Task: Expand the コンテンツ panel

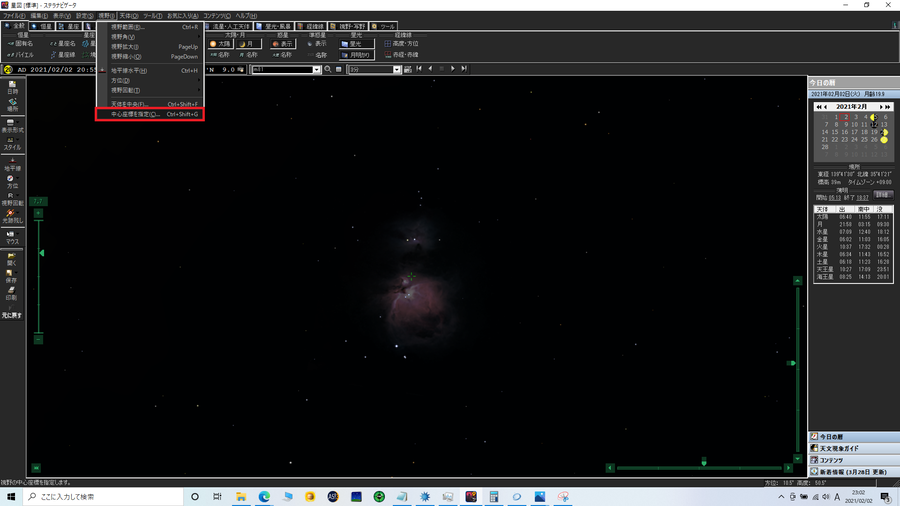Action: tap(854, 460)
